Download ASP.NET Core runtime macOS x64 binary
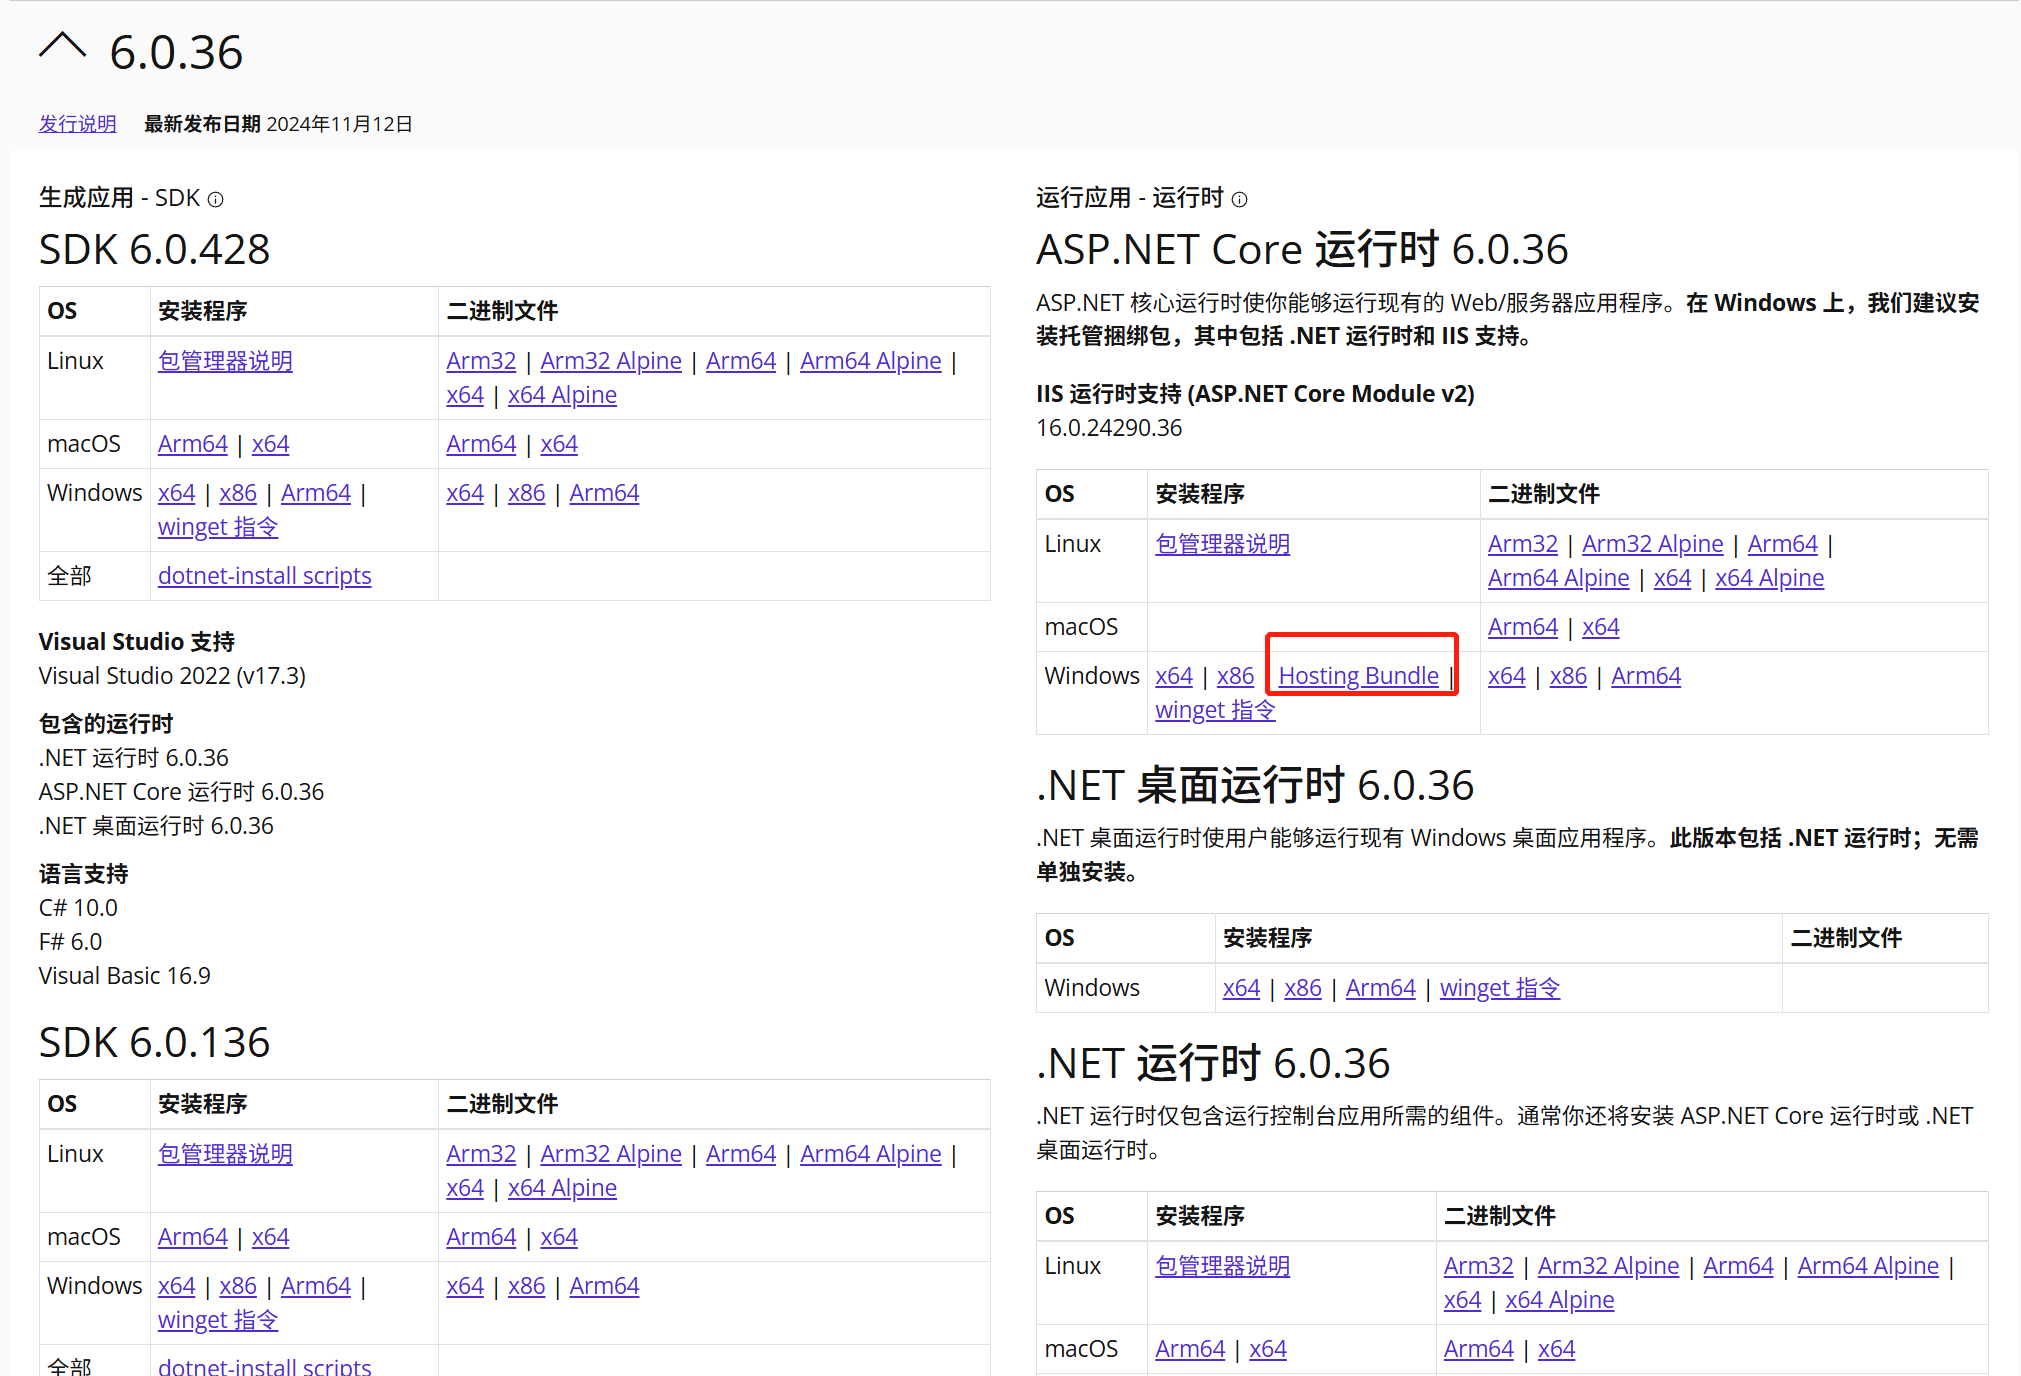This screenshot has width=2021, height=1376. pyautogui.click(x=1600, y=627)
